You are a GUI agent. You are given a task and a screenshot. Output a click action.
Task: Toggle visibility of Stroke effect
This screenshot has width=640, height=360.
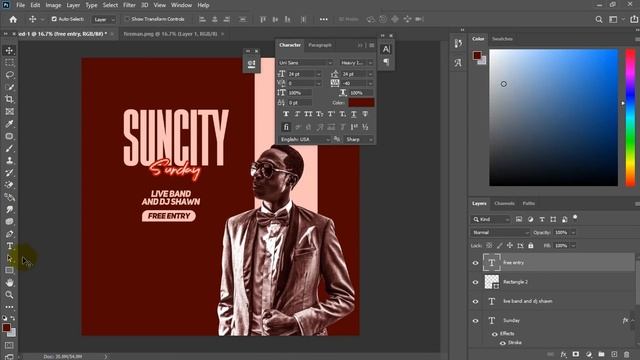[502, 343]
